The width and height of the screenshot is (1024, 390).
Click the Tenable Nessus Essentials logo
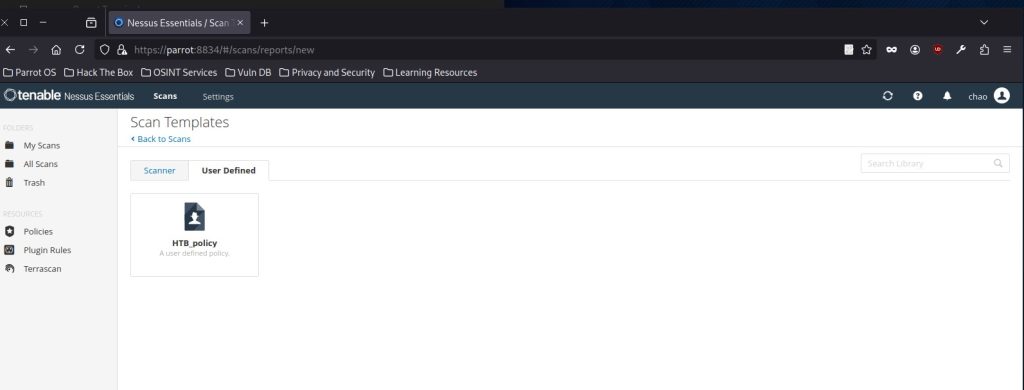pyautogui.click(x=69, y=96)
